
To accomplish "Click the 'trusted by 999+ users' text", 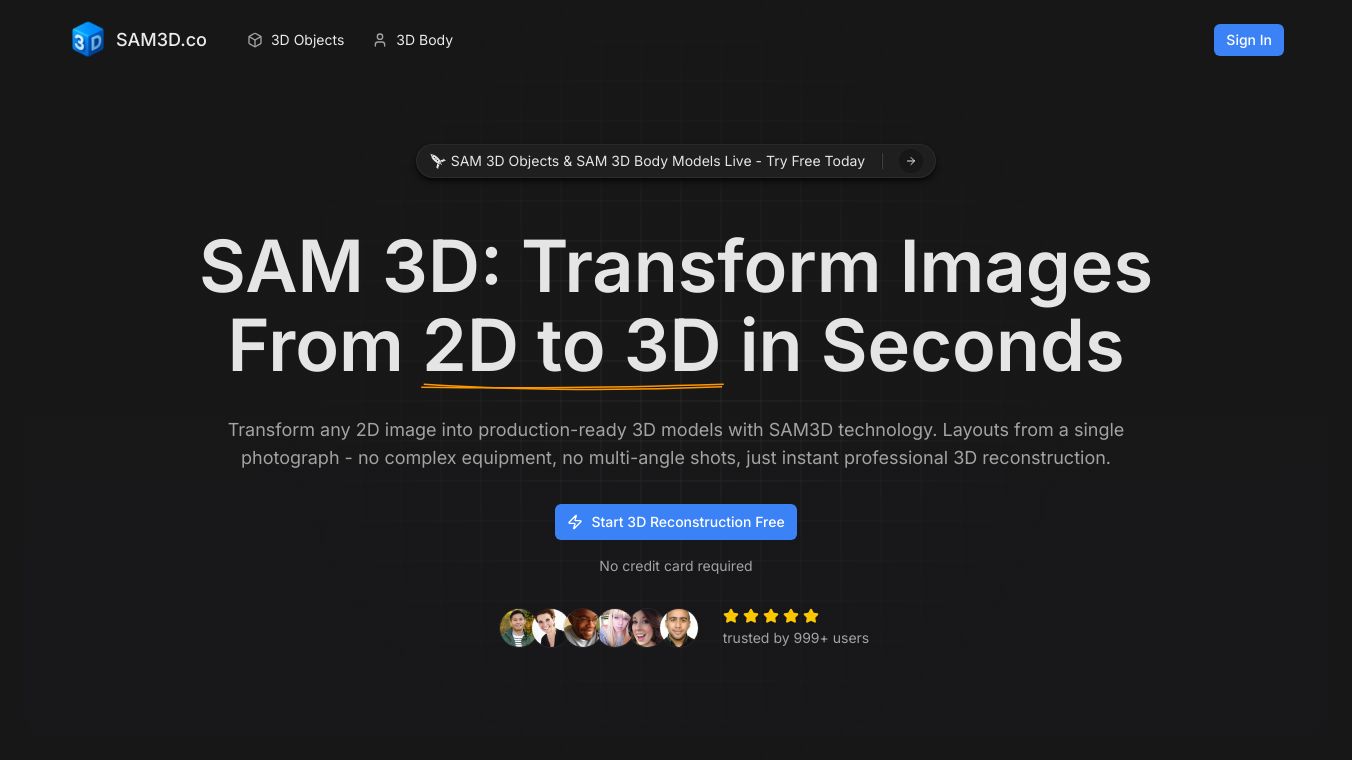I will (x=796, y=638).
